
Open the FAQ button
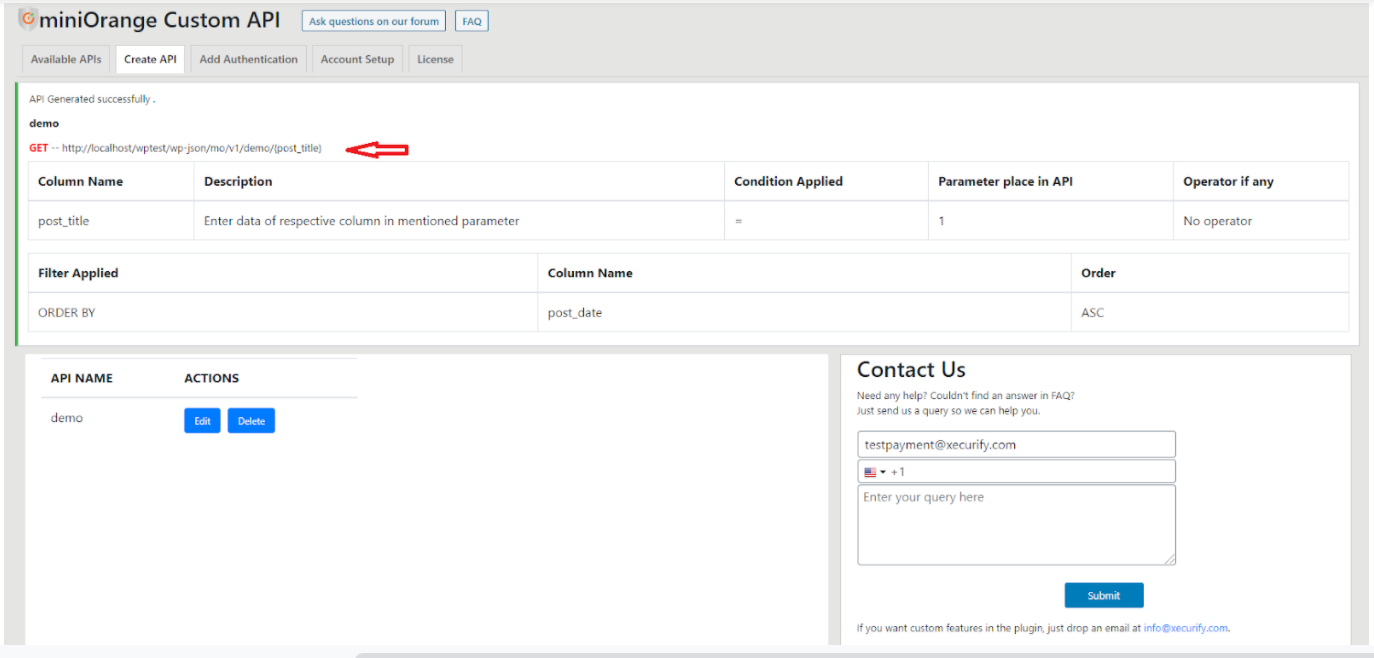click(472, 21)
